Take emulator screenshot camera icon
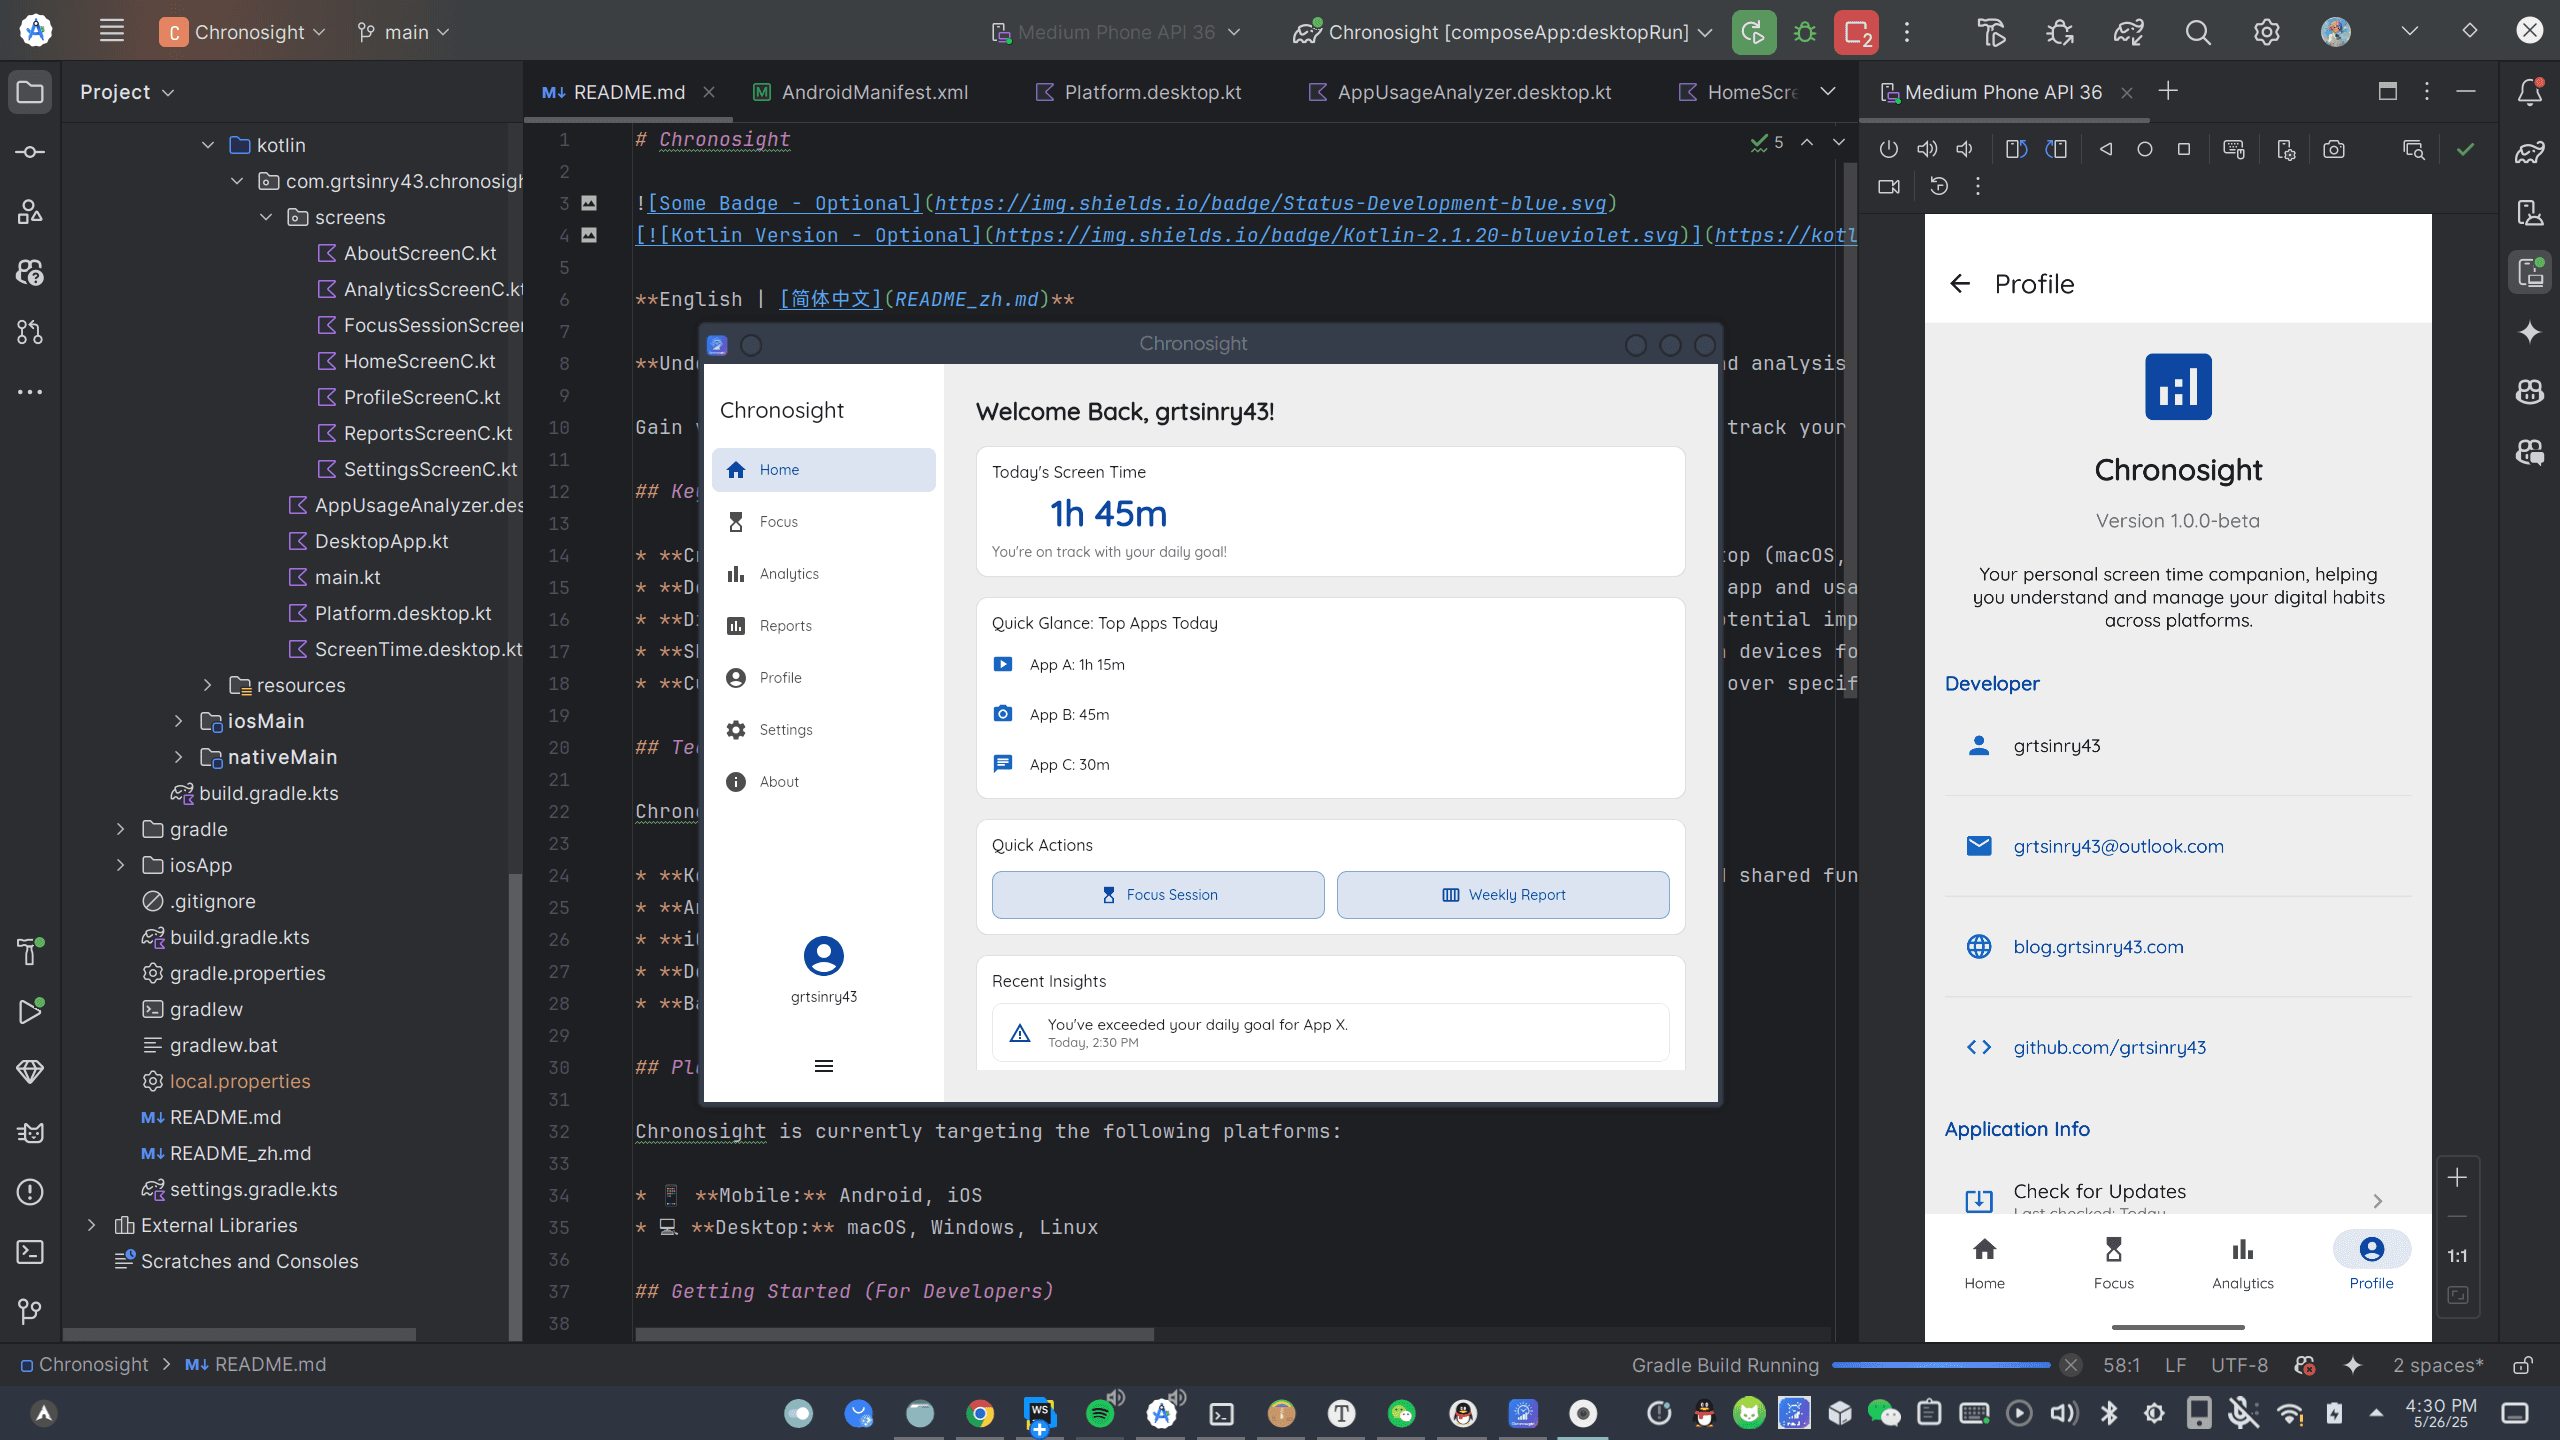 (x=2334, y=149)
